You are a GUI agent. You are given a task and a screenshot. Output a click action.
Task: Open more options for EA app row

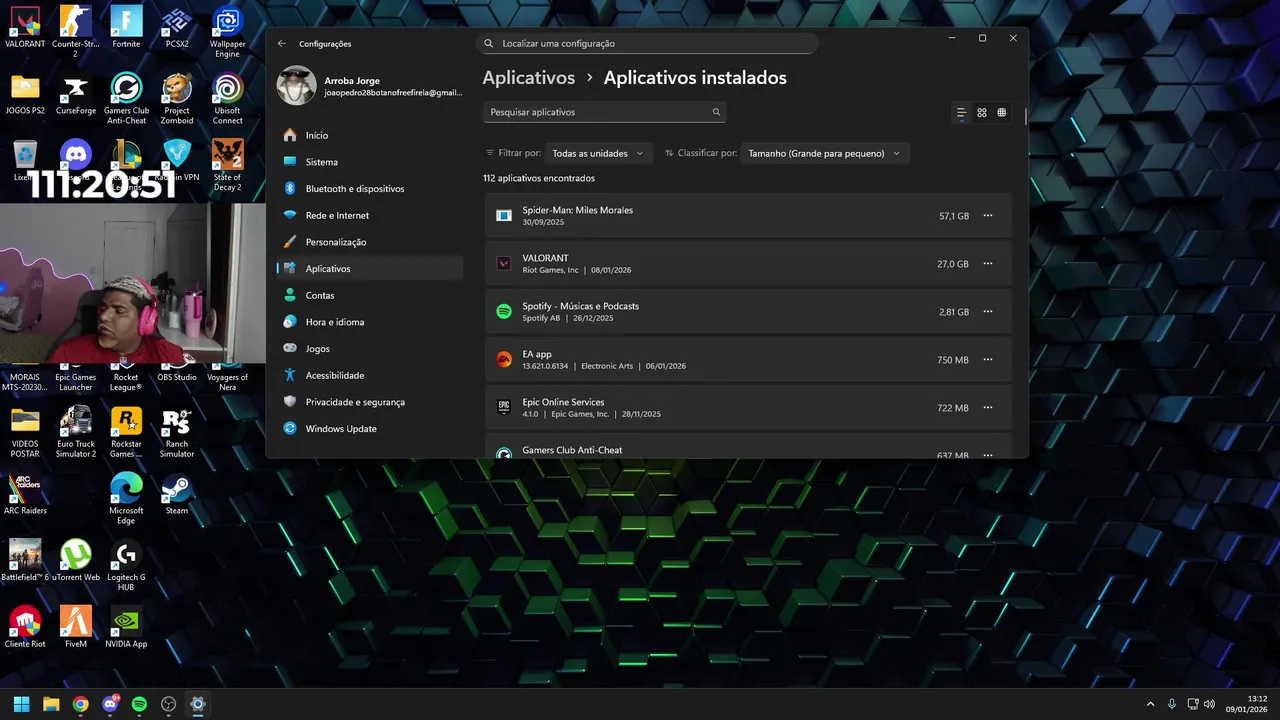988,360
